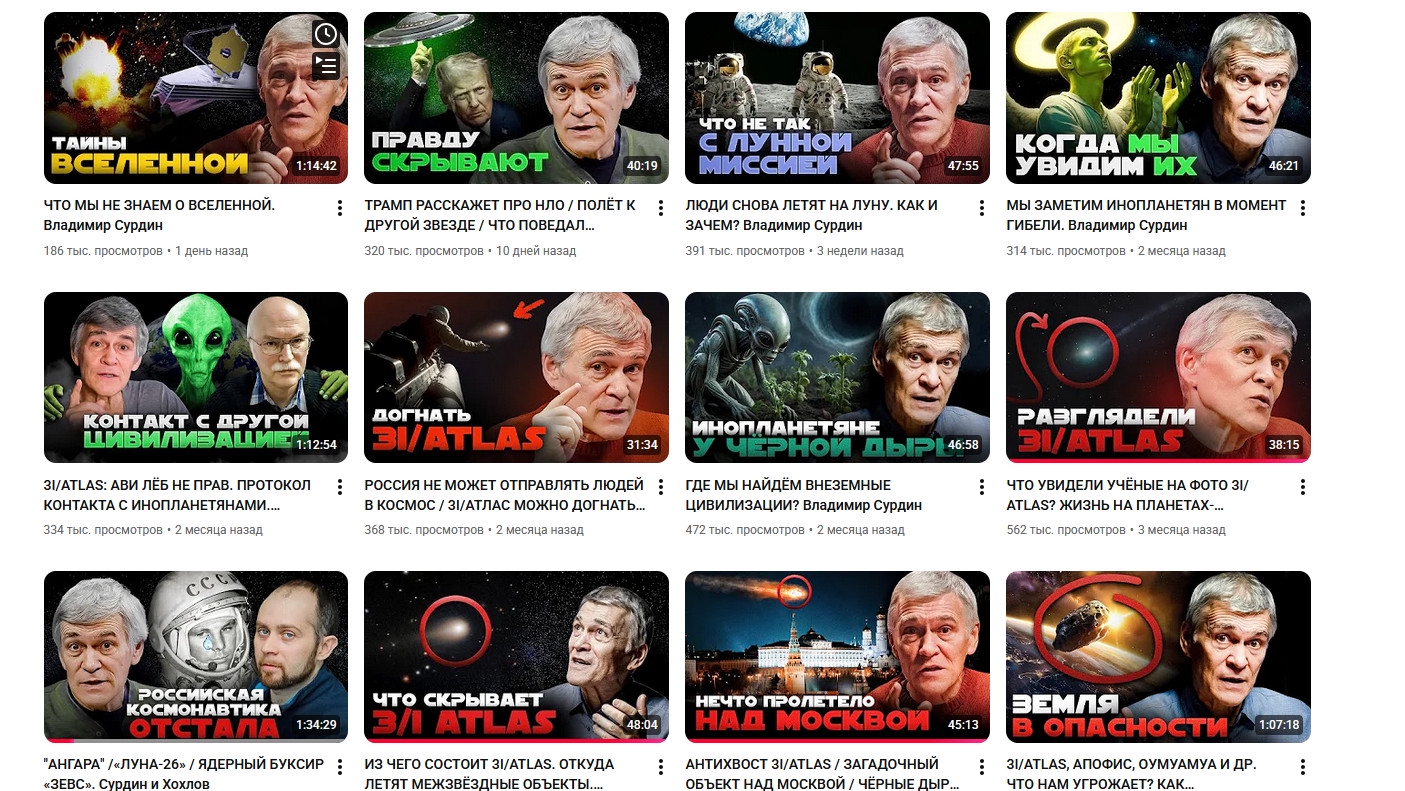
Task: Open three-dot menu for АВИ ЛЁБ НЕ ПРАВ video
Action: [340, 487]
